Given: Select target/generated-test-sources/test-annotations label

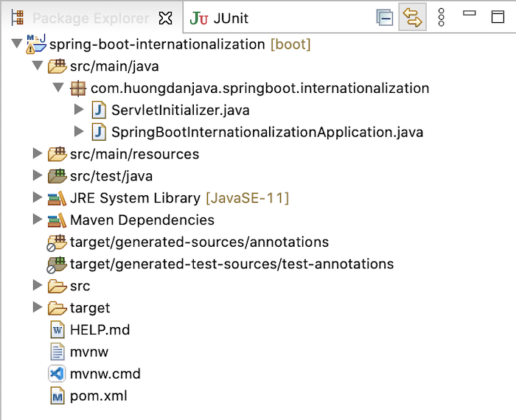Looking at the screenshot, I should (232, 264).
